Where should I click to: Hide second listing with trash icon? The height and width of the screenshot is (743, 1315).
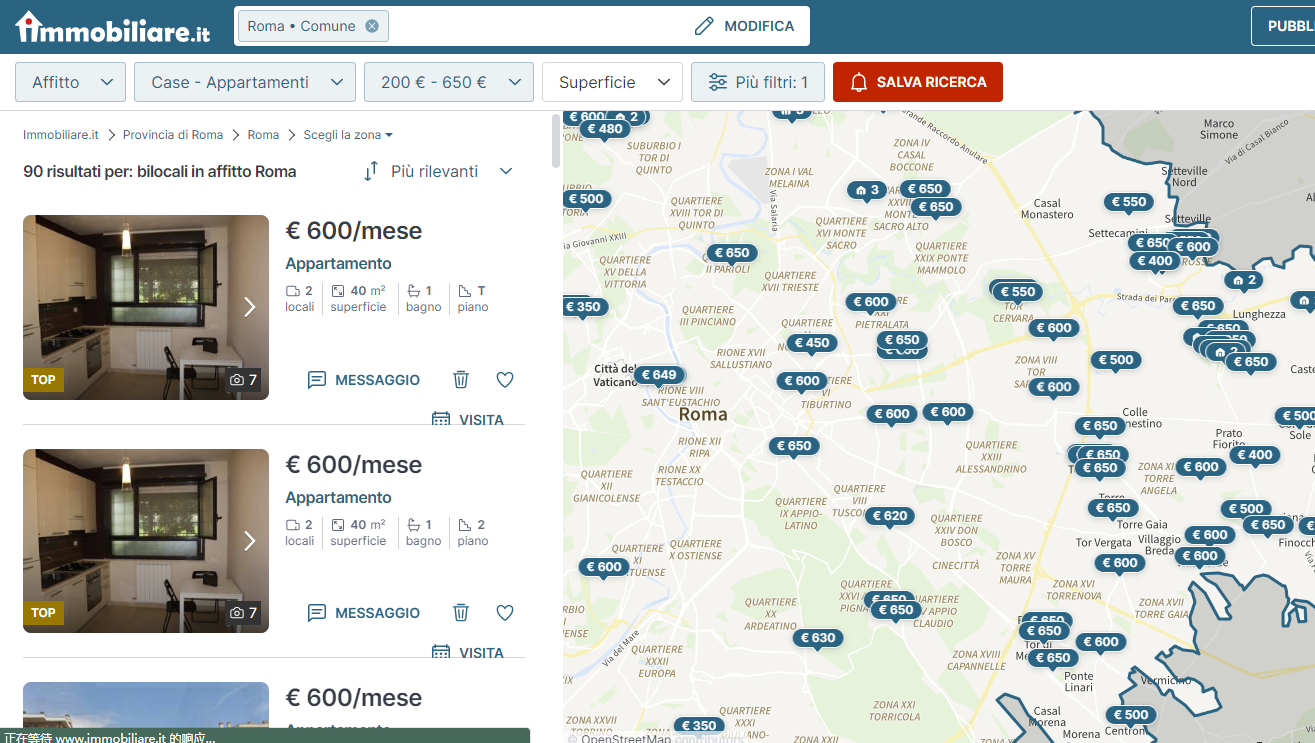461,613
